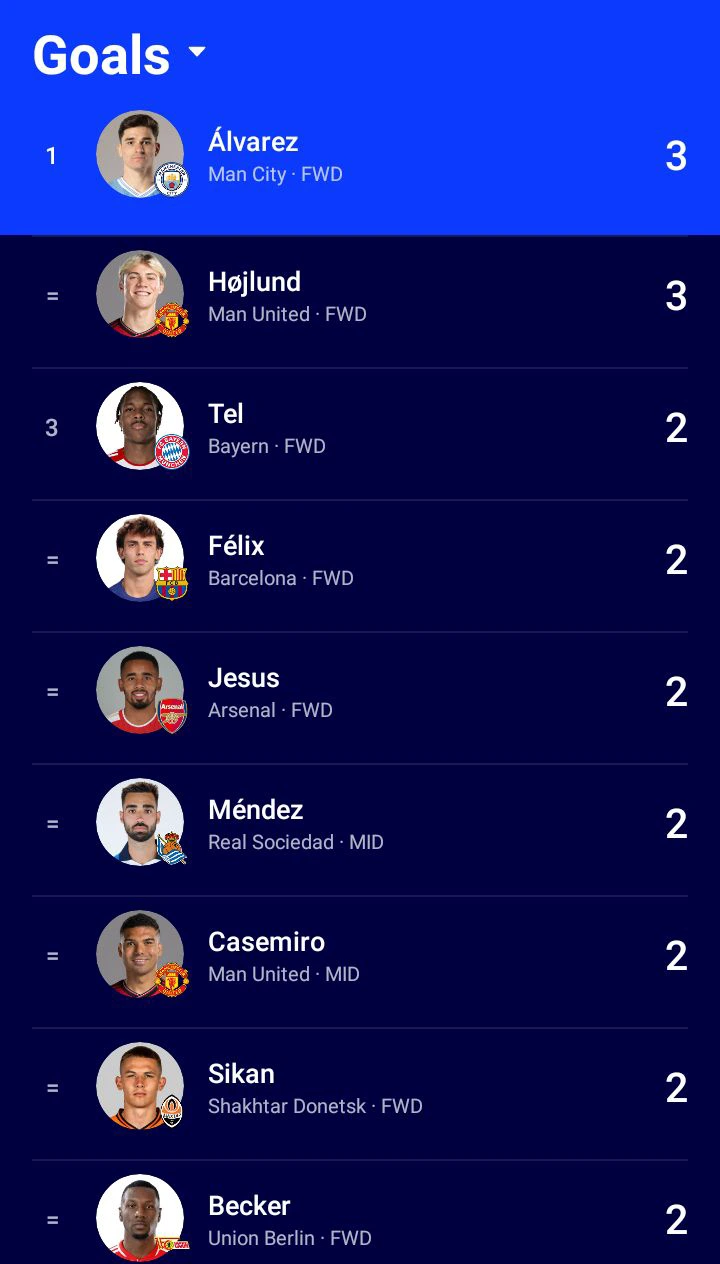
Task: Open Højlund's player name link
Action: 254,282
